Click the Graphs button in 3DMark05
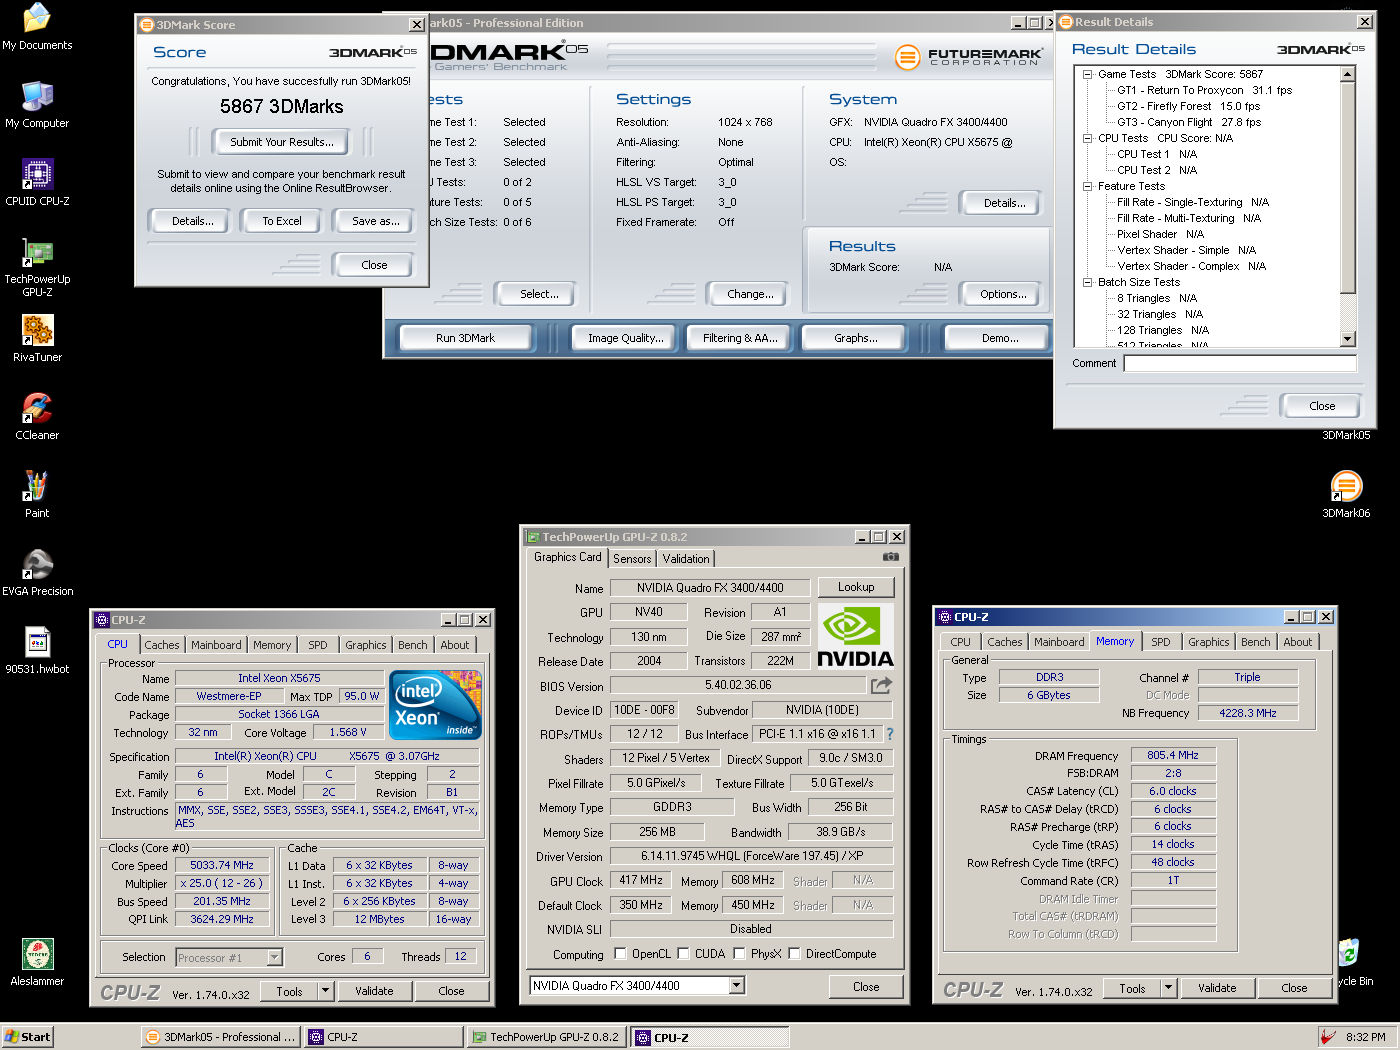 pyautogui.click(x=855, y=338)
